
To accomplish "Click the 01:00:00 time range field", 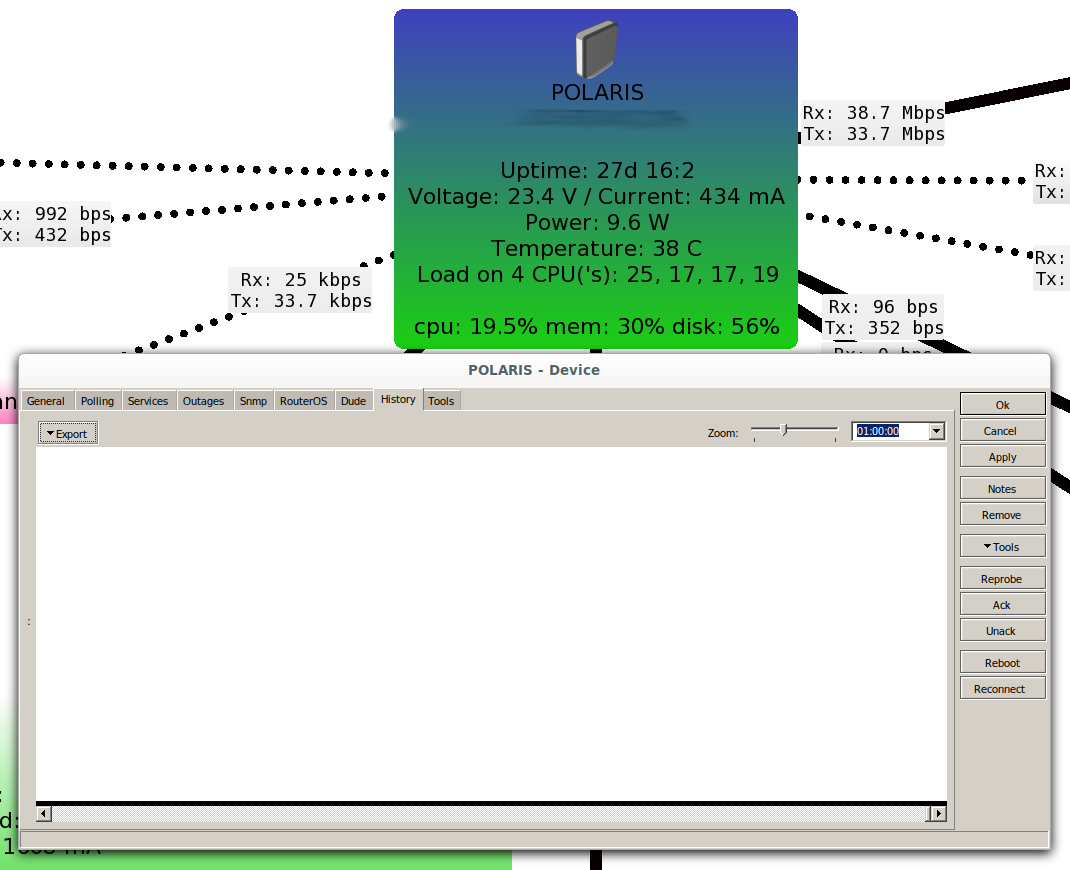I will pyautogui.click(x=891, y=431).
